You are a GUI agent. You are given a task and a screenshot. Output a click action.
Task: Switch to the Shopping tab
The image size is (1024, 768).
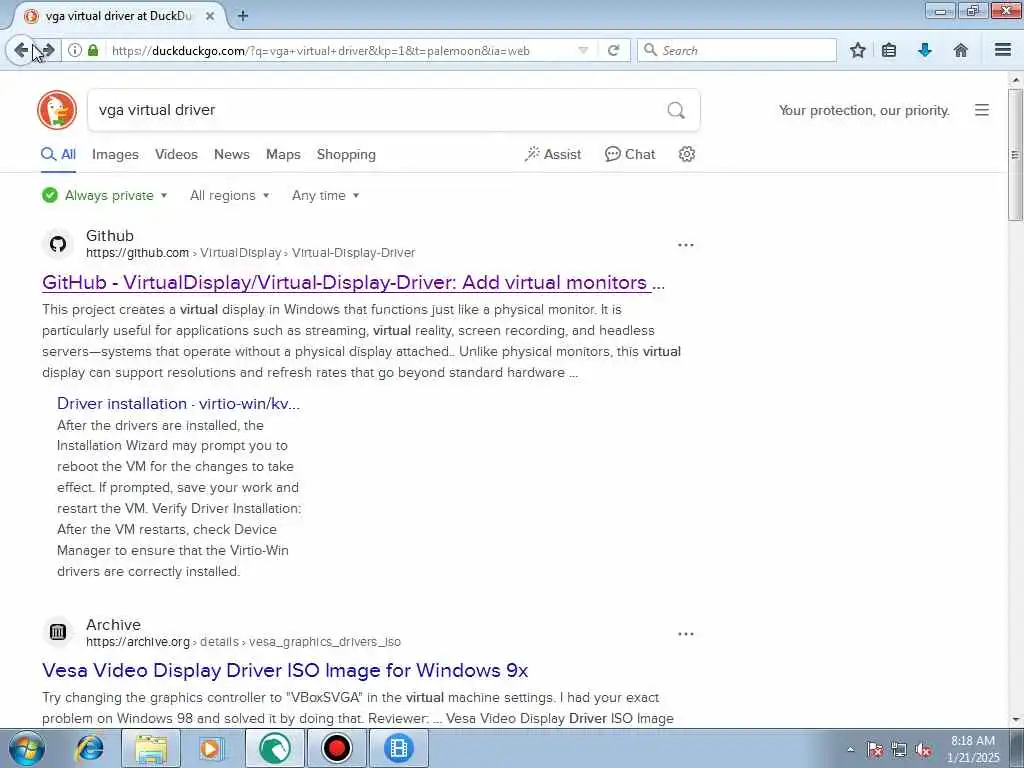click(346, 154)
